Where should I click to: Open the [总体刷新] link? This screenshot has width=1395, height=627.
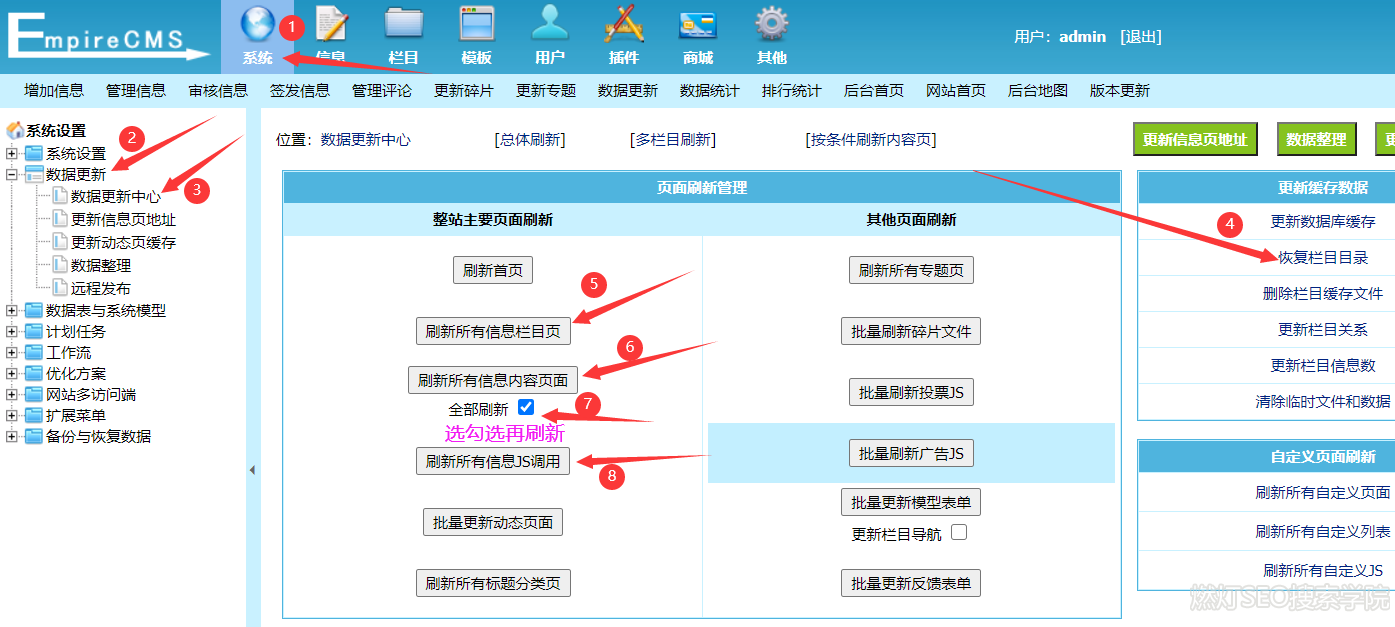530,140
